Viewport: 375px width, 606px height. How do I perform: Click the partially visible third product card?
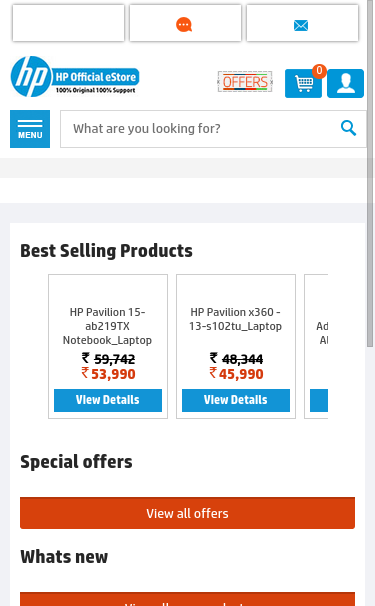pos(316,346)
